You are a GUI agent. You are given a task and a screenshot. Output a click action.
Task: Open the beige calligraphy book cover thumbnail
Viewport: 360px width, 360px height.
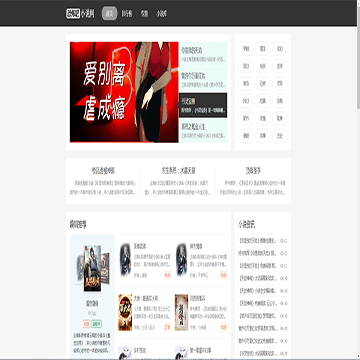[x=181, y=312]
